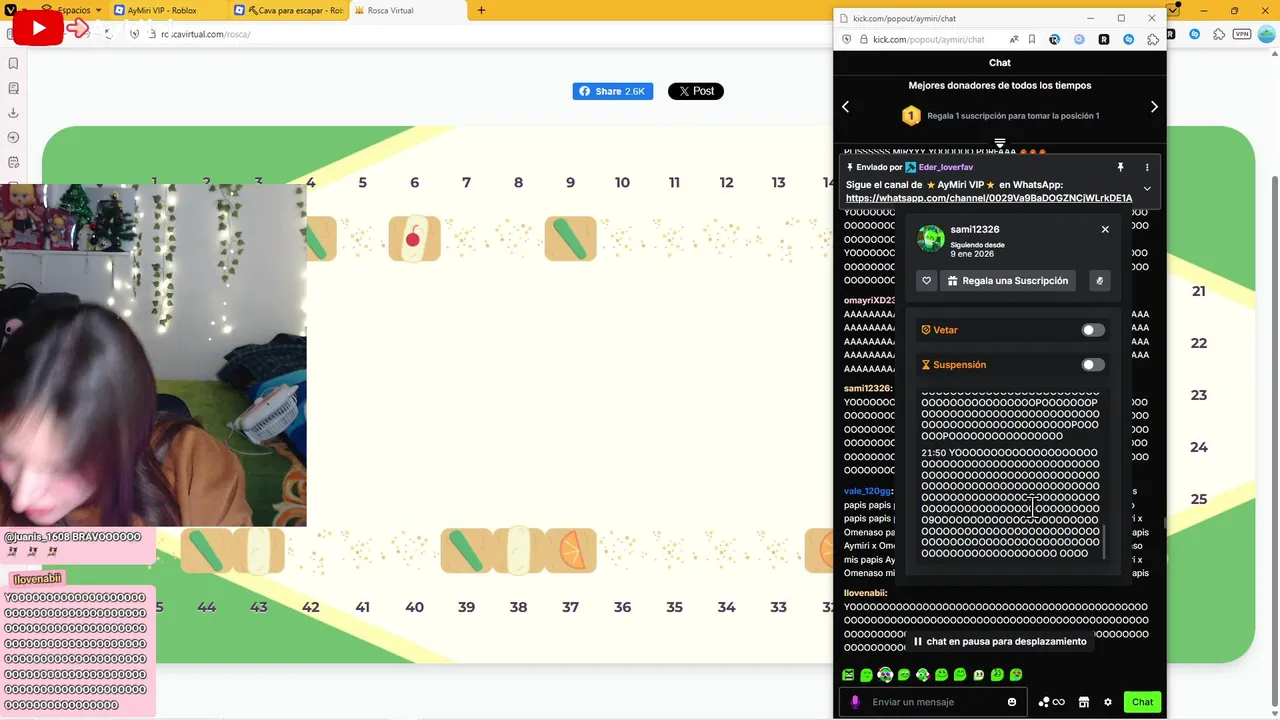Click the pale slice at position 38
1280x720 pixels.
pos(518,551)
